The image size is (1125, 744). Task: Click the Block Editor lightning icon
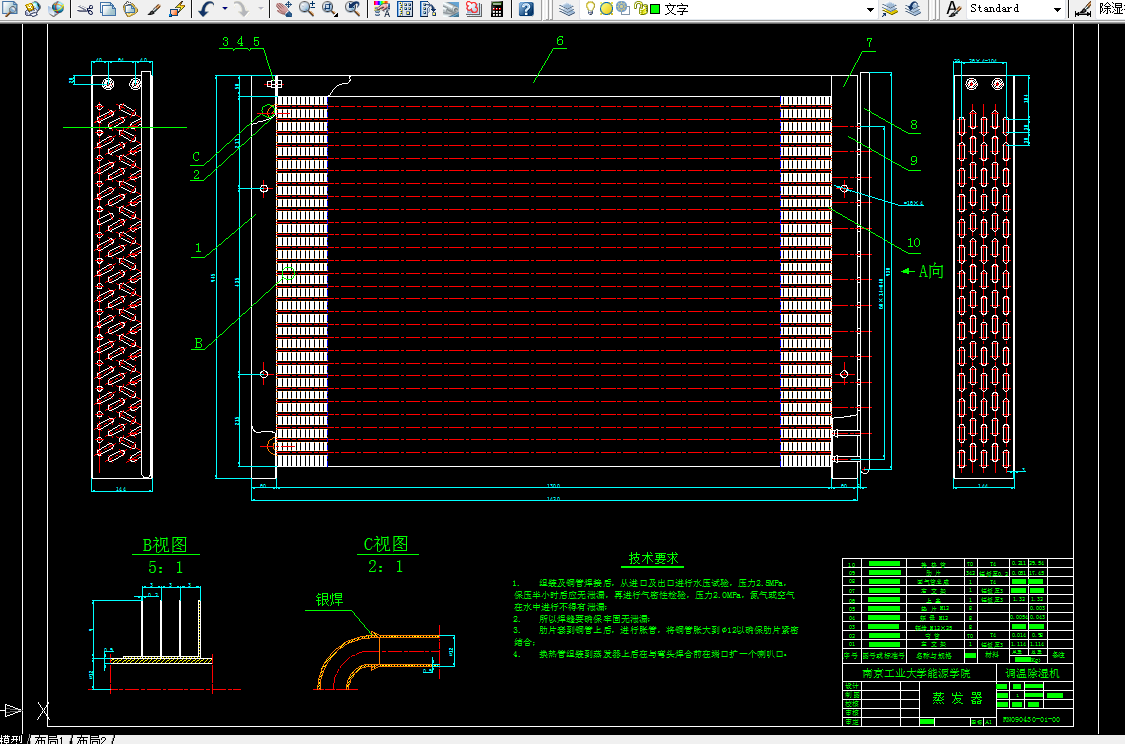176,9
